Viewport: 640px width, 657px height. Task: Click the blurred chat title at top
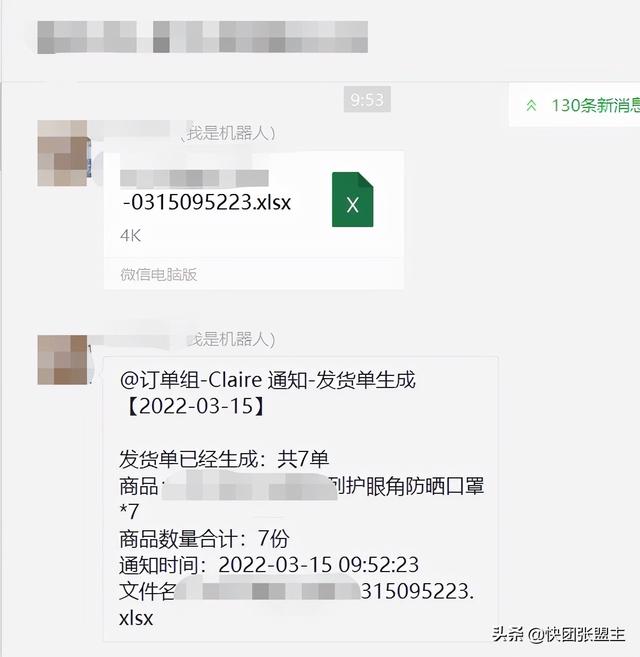pos(202,37)
